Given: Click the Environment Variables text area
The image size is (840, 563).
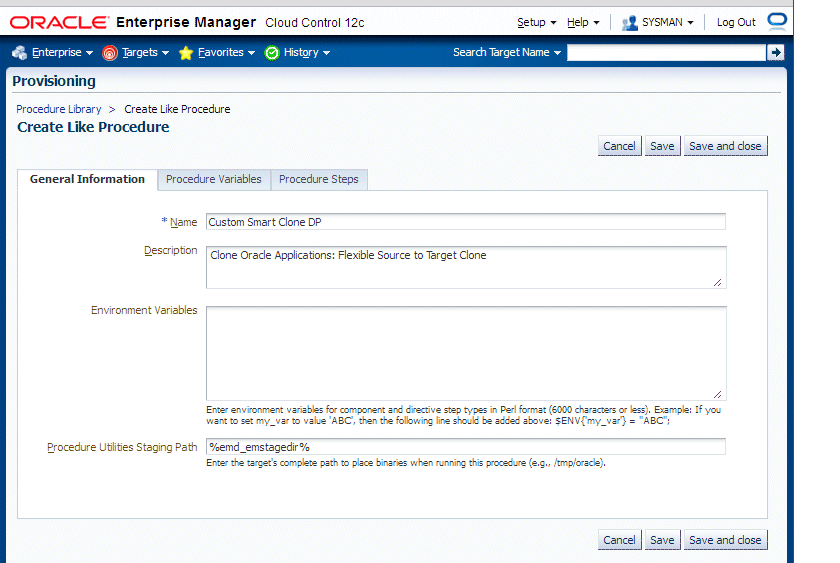Looking at the screenshot, I should pos(466,353).
